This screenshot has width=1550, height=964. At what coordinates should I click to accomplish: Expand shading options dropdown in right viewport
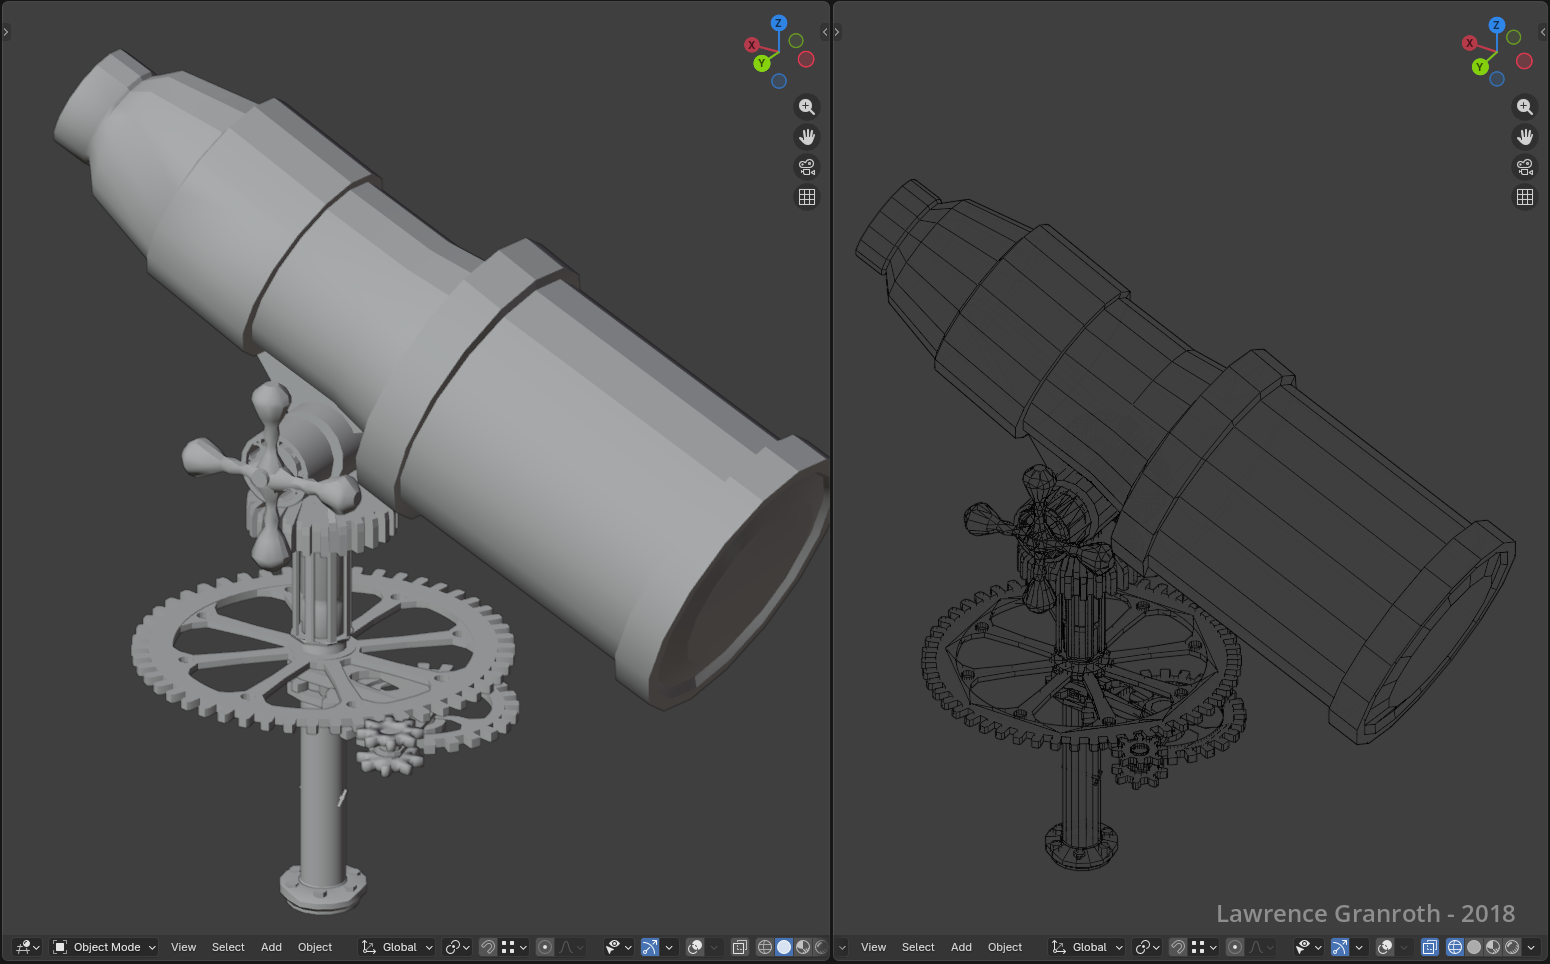pos(1531,947)
